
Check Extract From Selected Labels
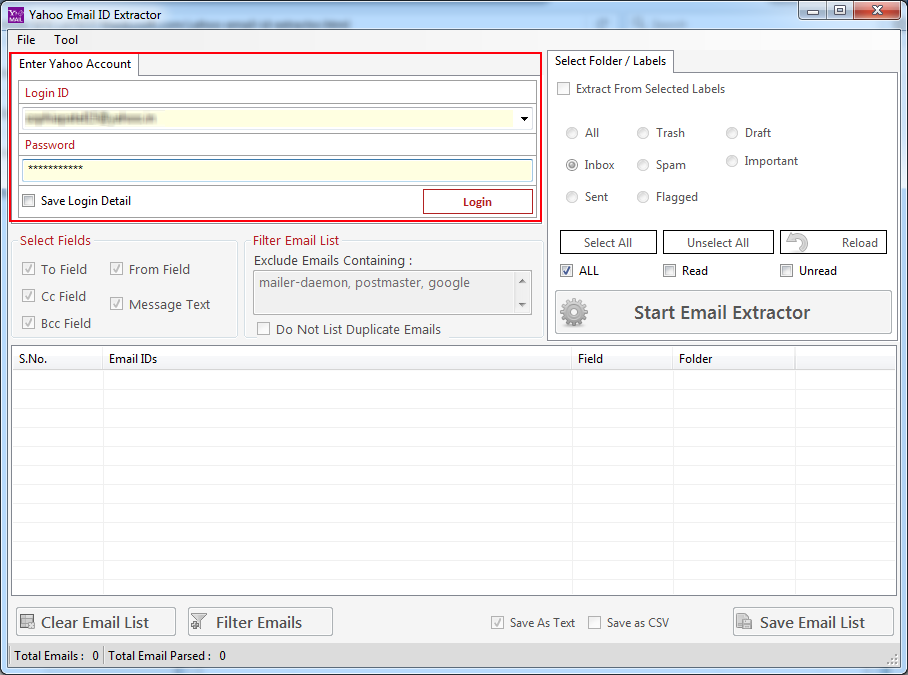click(563, 89)
